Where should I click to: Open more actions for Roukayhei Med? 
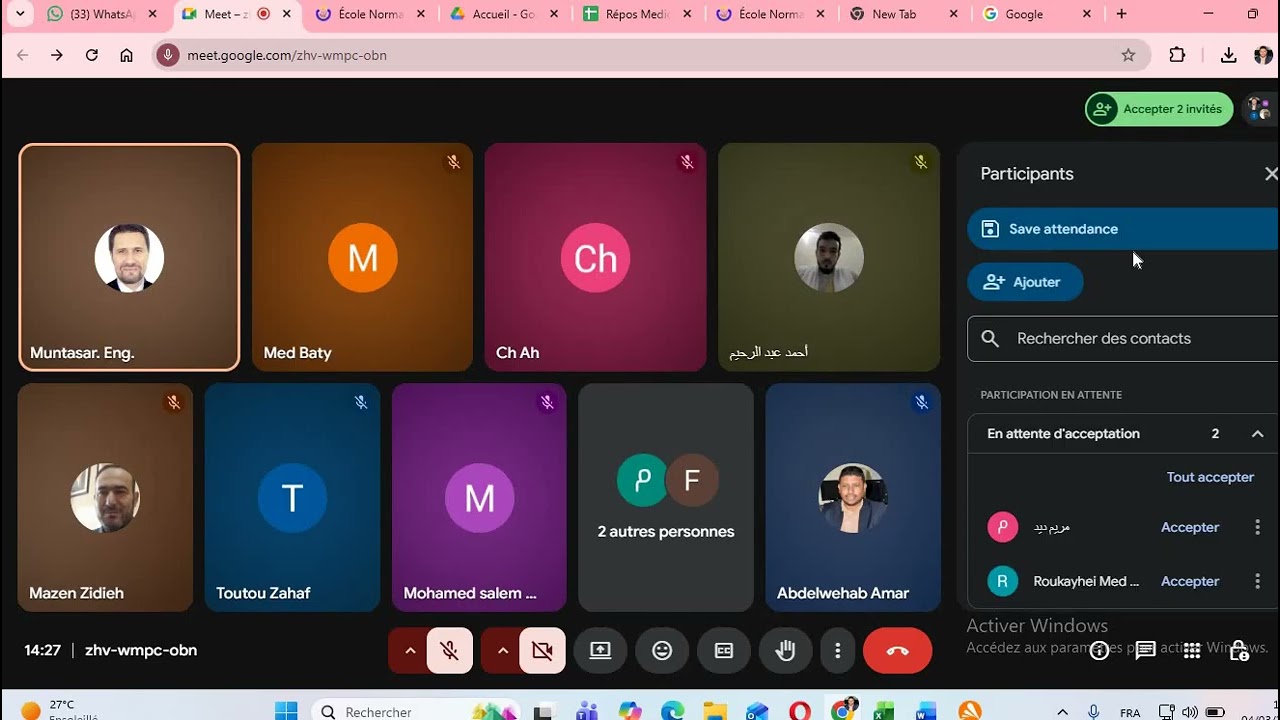[x=1258, y=581]
